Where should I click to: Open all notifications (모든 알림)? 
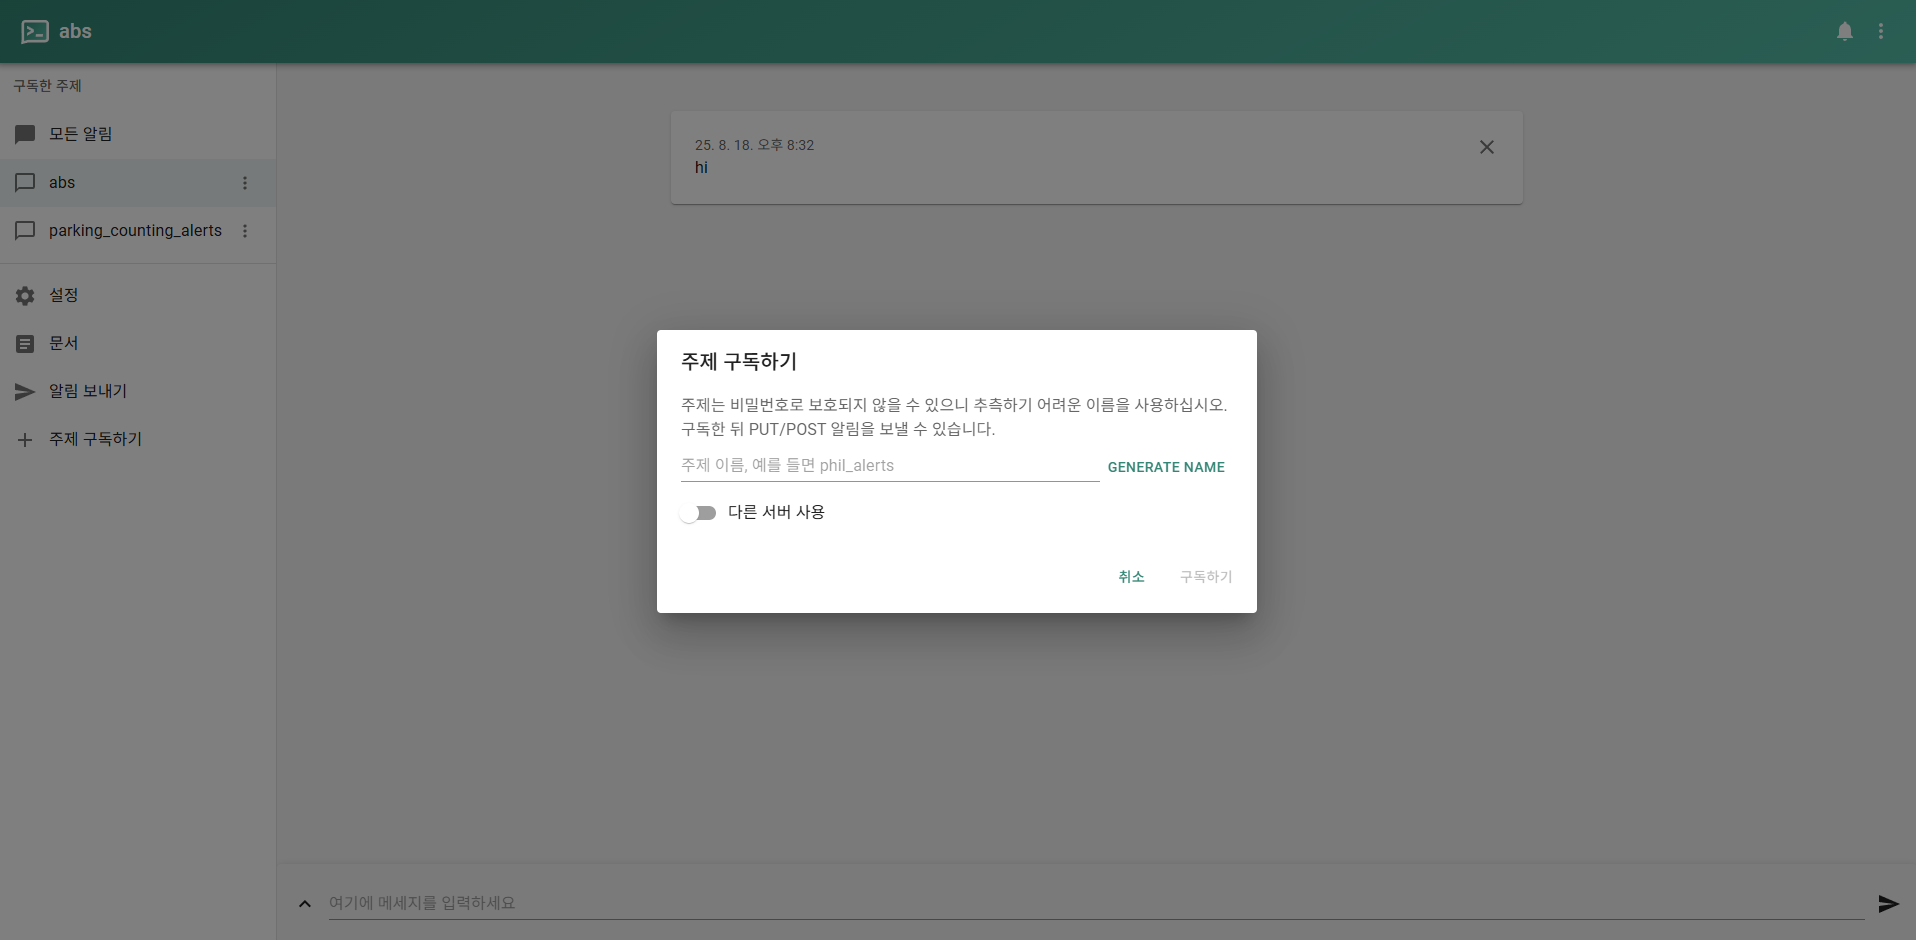point(80,134)
